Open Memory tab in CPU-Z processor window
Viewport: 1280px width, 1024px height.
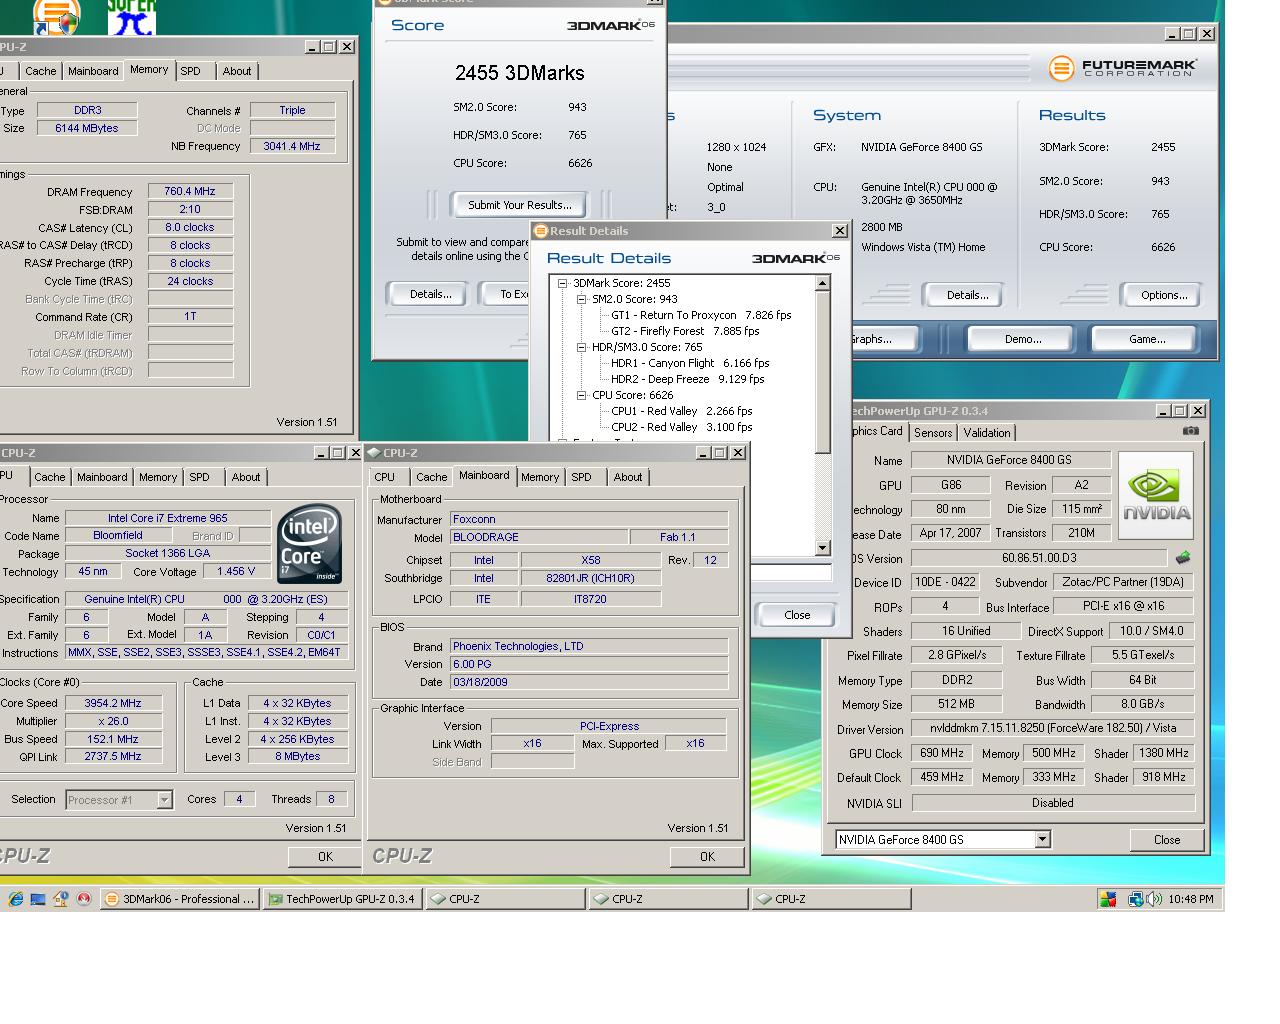point(158,477)
